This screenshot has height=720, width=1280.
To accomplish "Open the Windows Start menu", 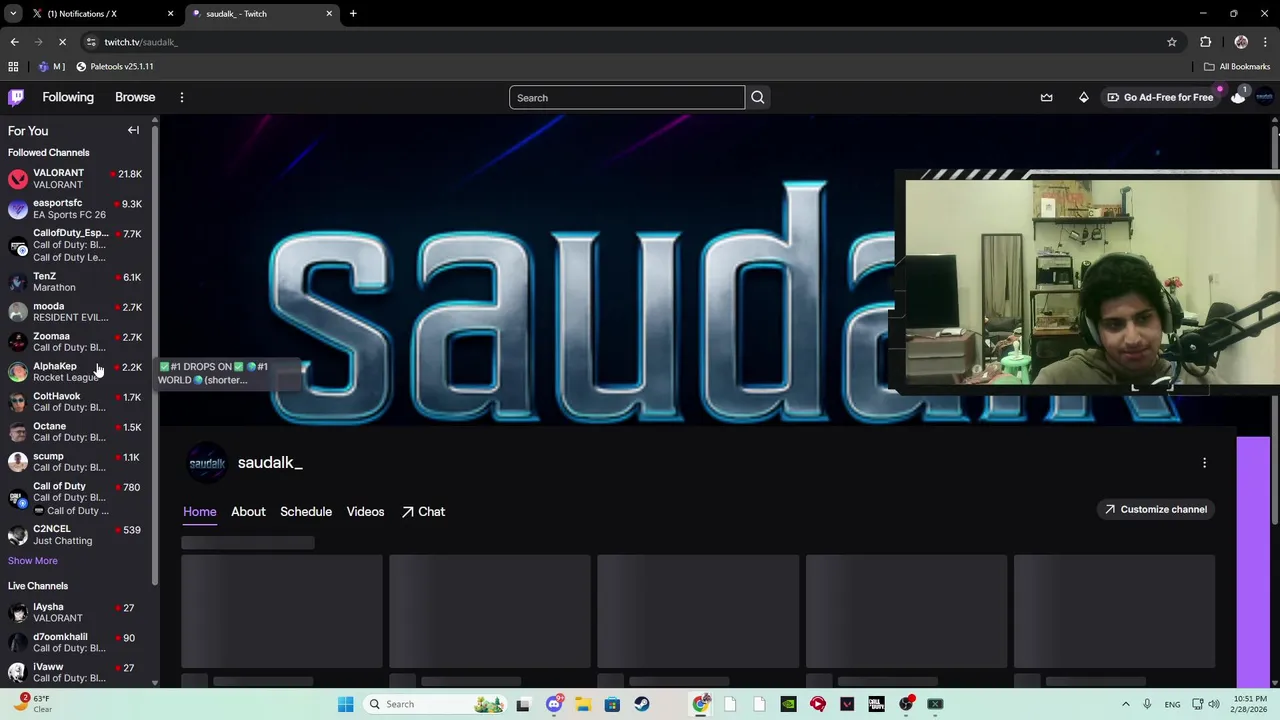I will [x=345, y=704].
